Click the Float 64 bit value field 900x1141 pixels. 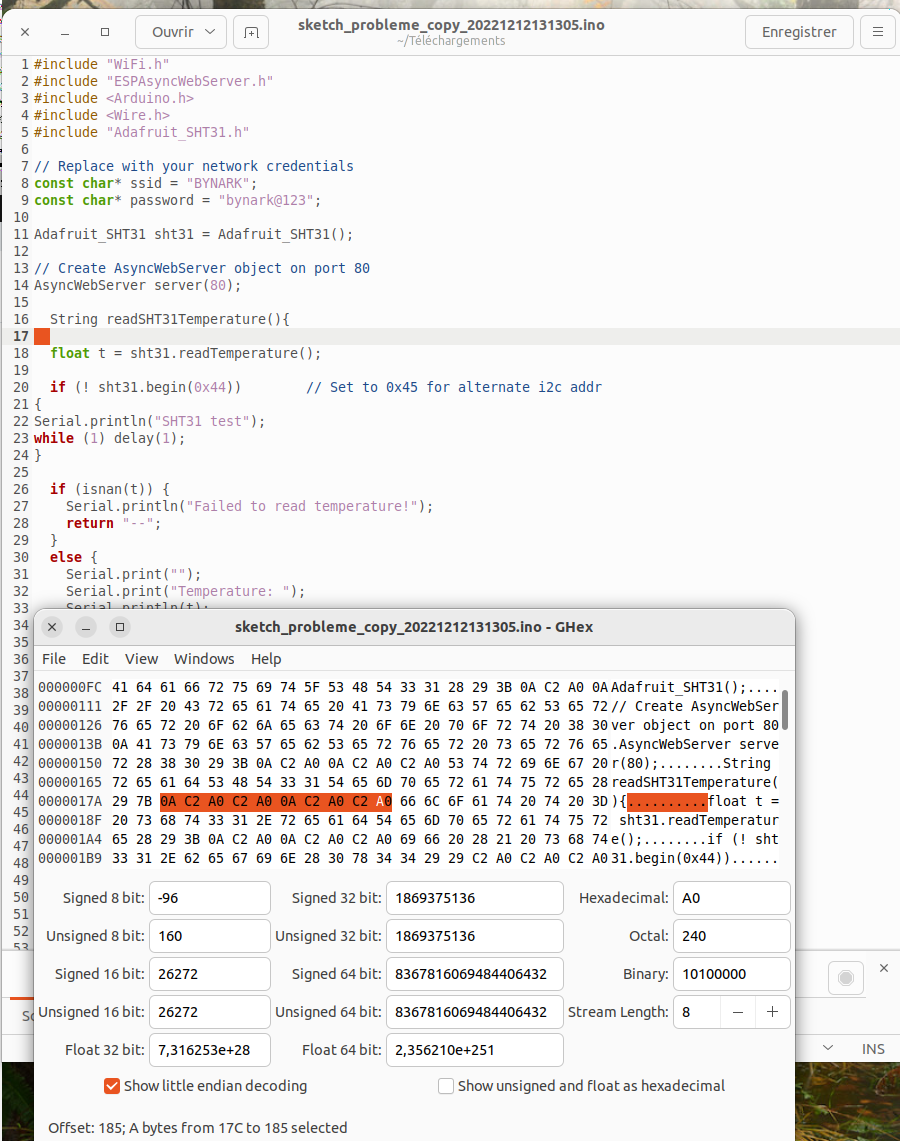[x=474, y=1049]
